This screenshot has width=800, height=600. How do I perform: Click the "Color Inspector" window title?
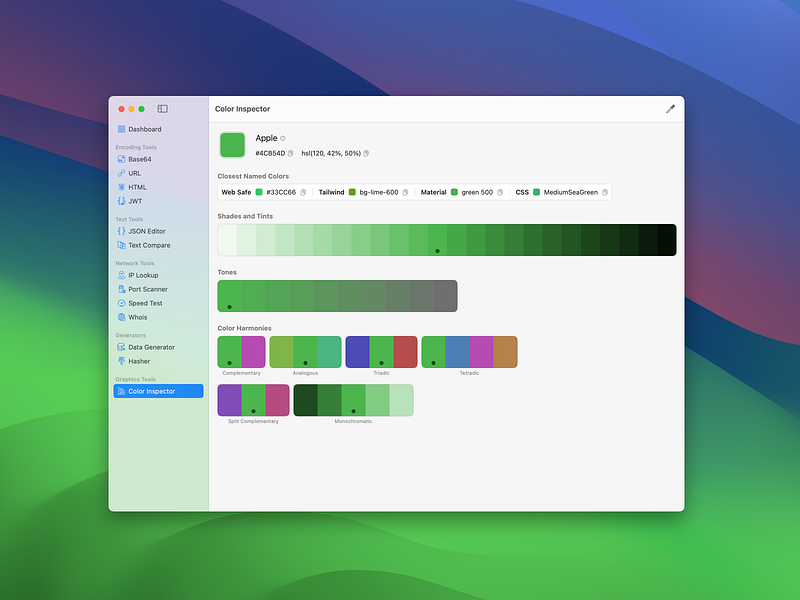pos(242,109)
